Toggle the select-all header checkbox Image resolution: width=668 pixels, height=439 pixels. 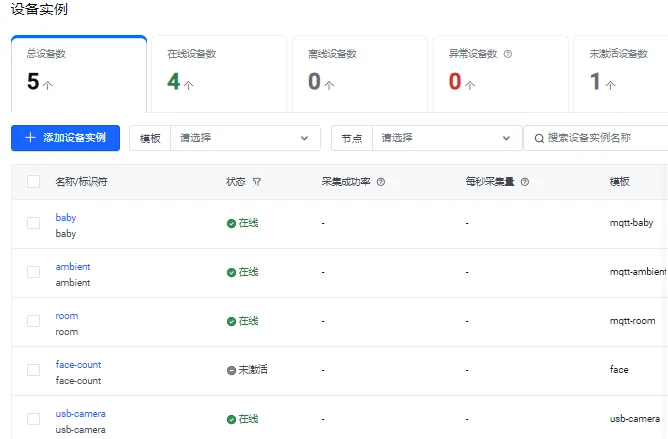click(x=33, y=182)
